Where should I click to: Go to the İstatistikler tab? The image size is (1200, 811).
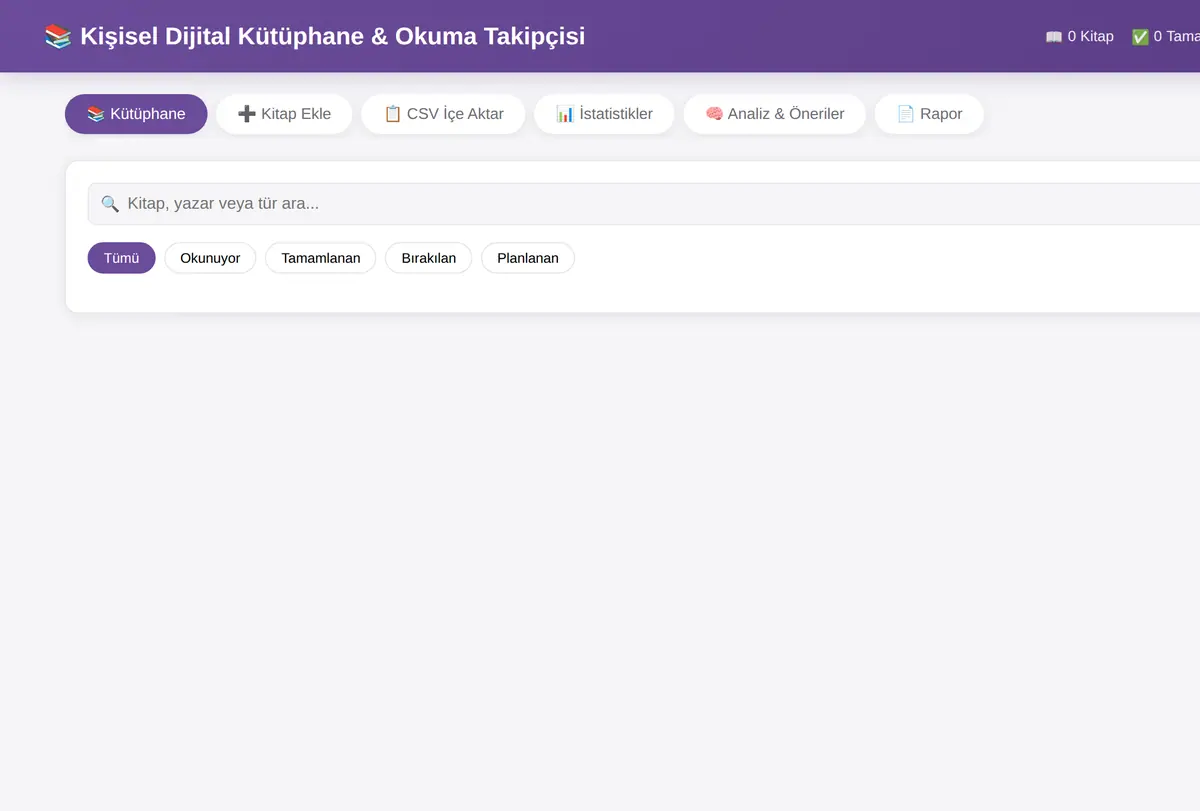(604, 114)
